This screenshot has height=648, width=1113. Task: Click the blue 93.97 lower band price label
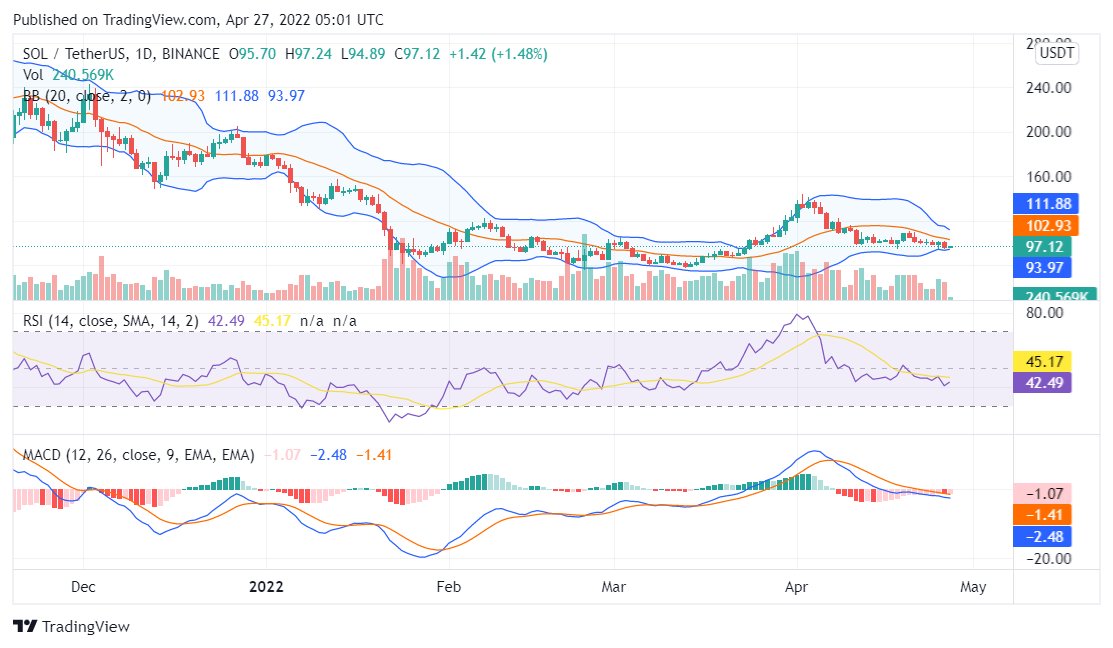[1043, 267]
